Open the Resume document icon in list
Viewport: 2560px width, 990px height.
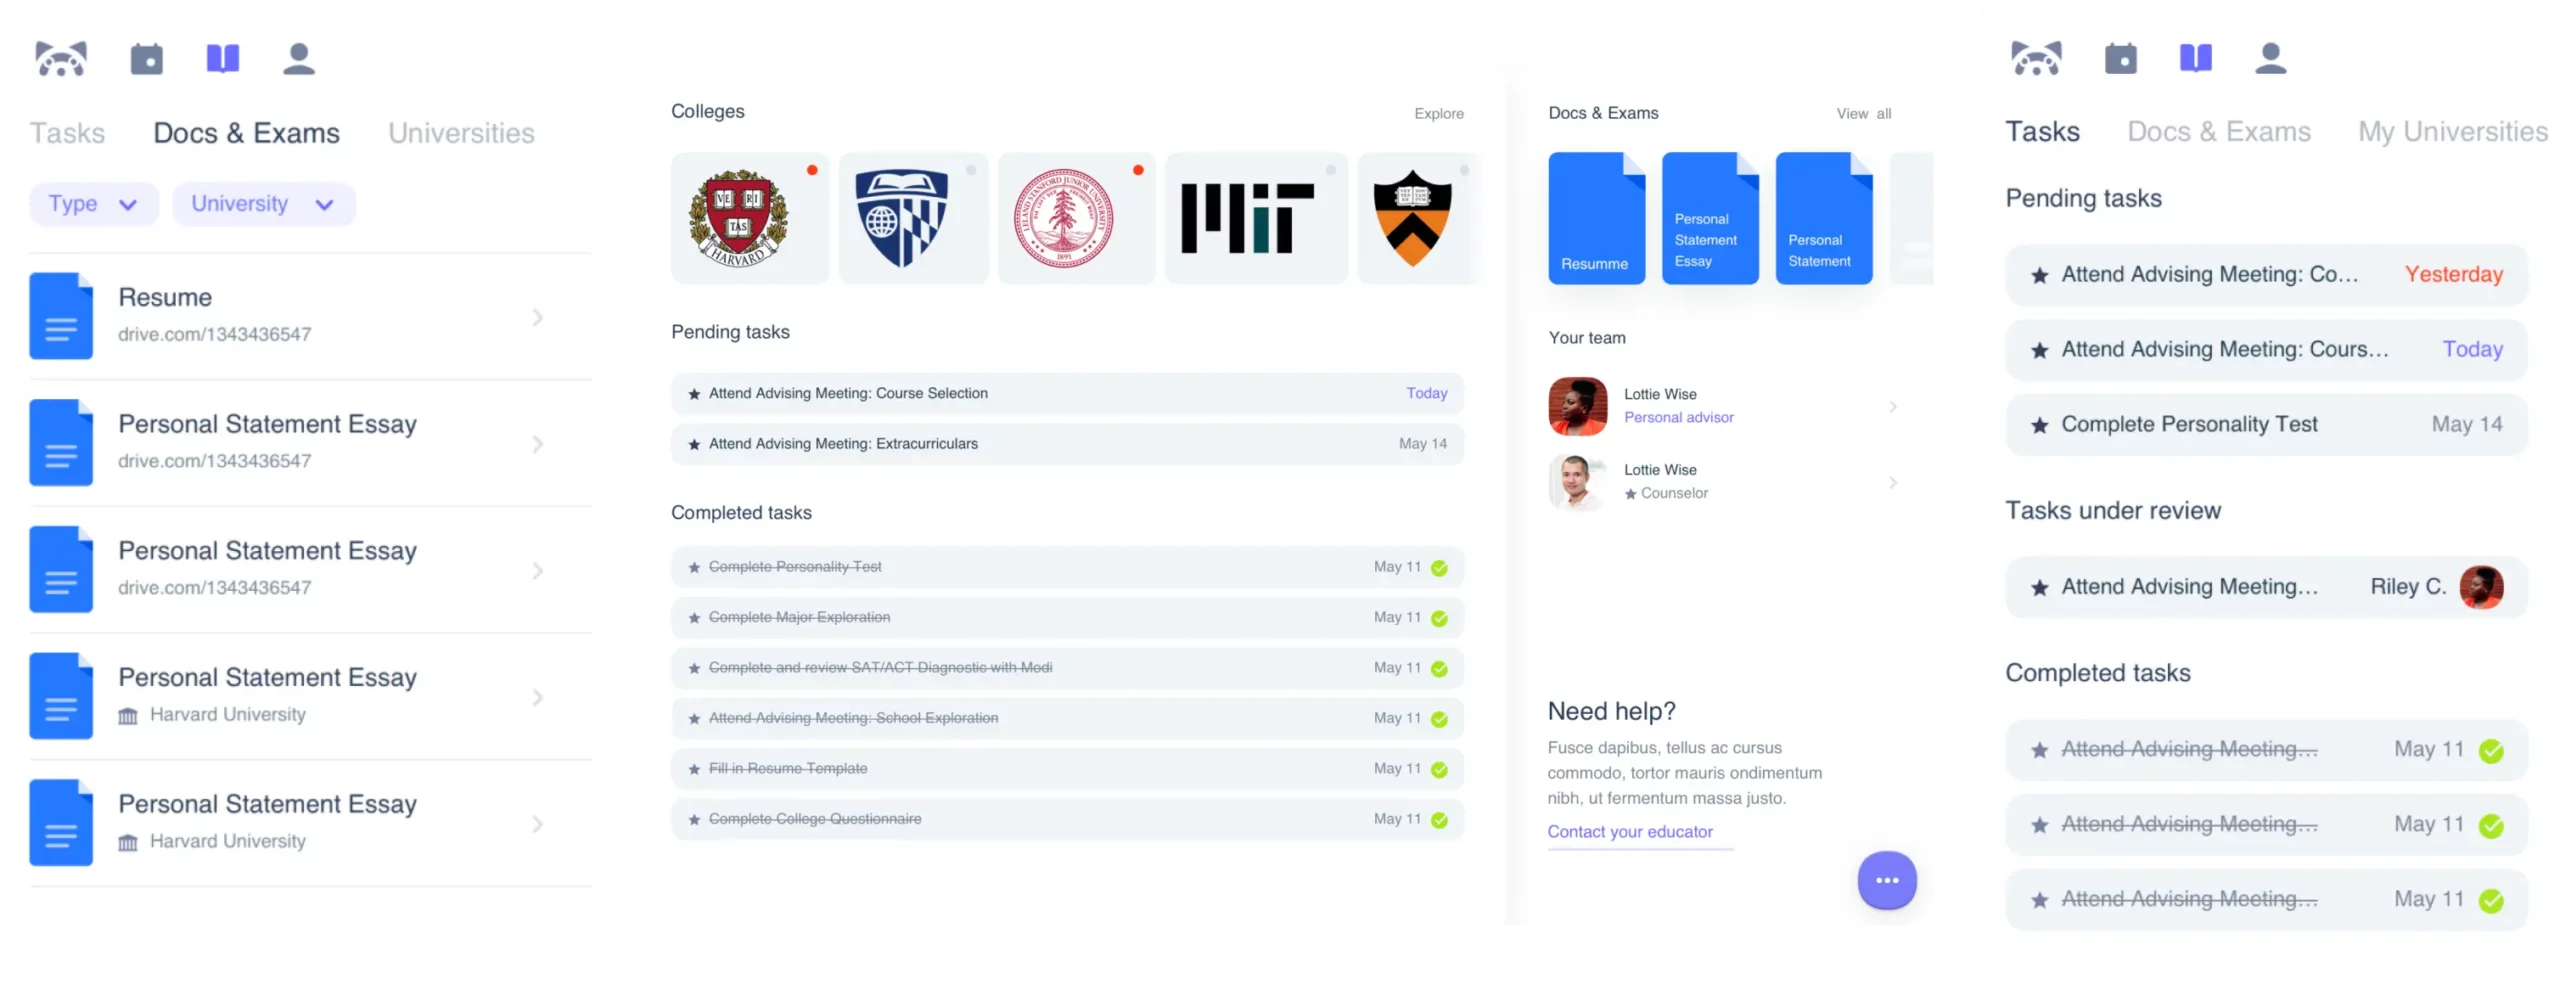pyautogui.click(x=61, y=316)
